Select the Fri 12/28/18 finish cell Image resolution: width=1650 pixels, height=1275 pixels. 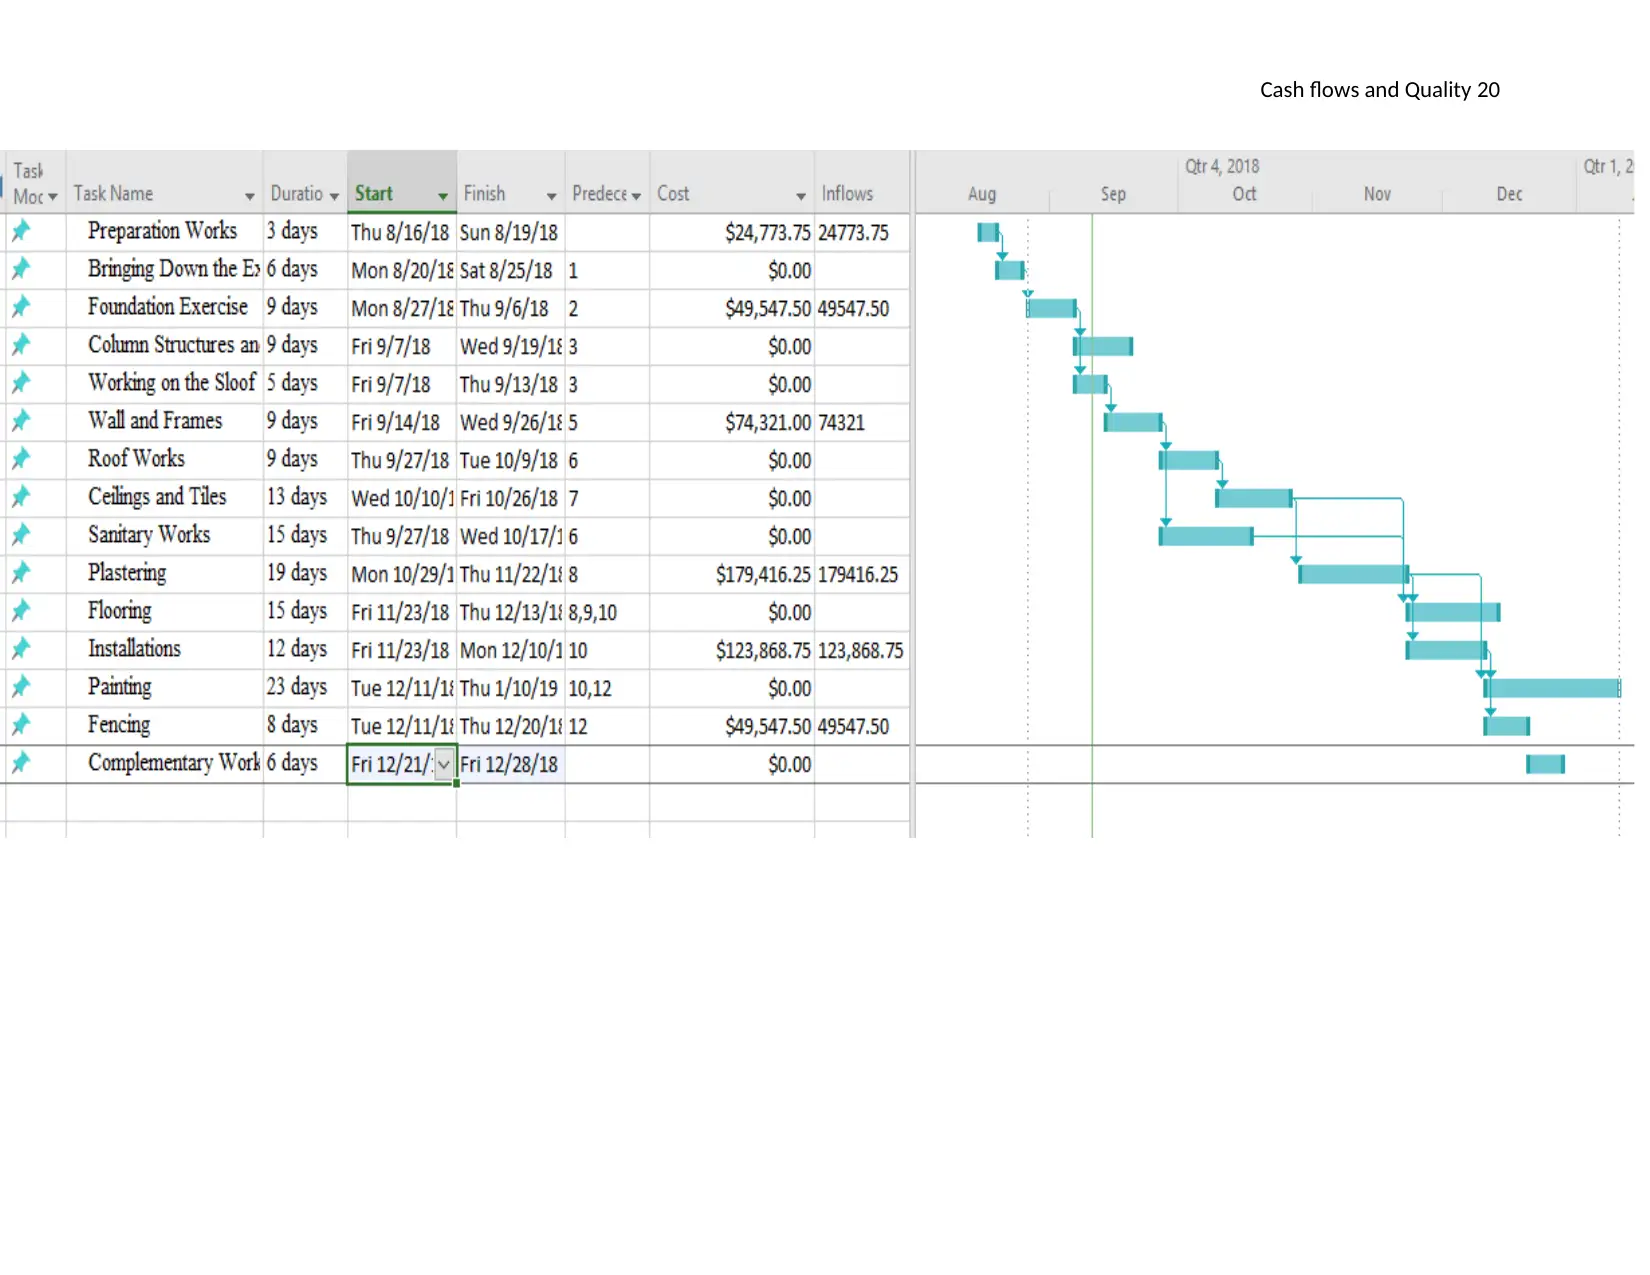click(x=511, y=764)
